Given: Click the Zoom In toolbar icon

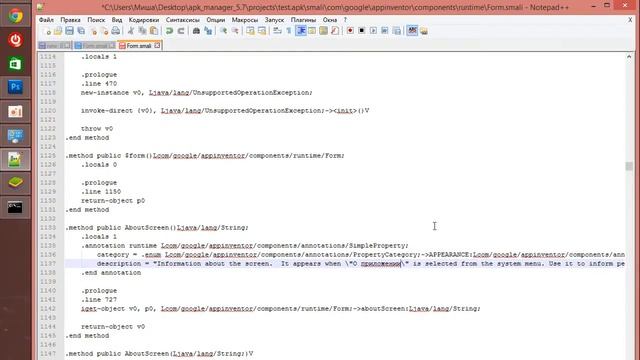Looking at the screenshot, I should (x=223, y=31).
